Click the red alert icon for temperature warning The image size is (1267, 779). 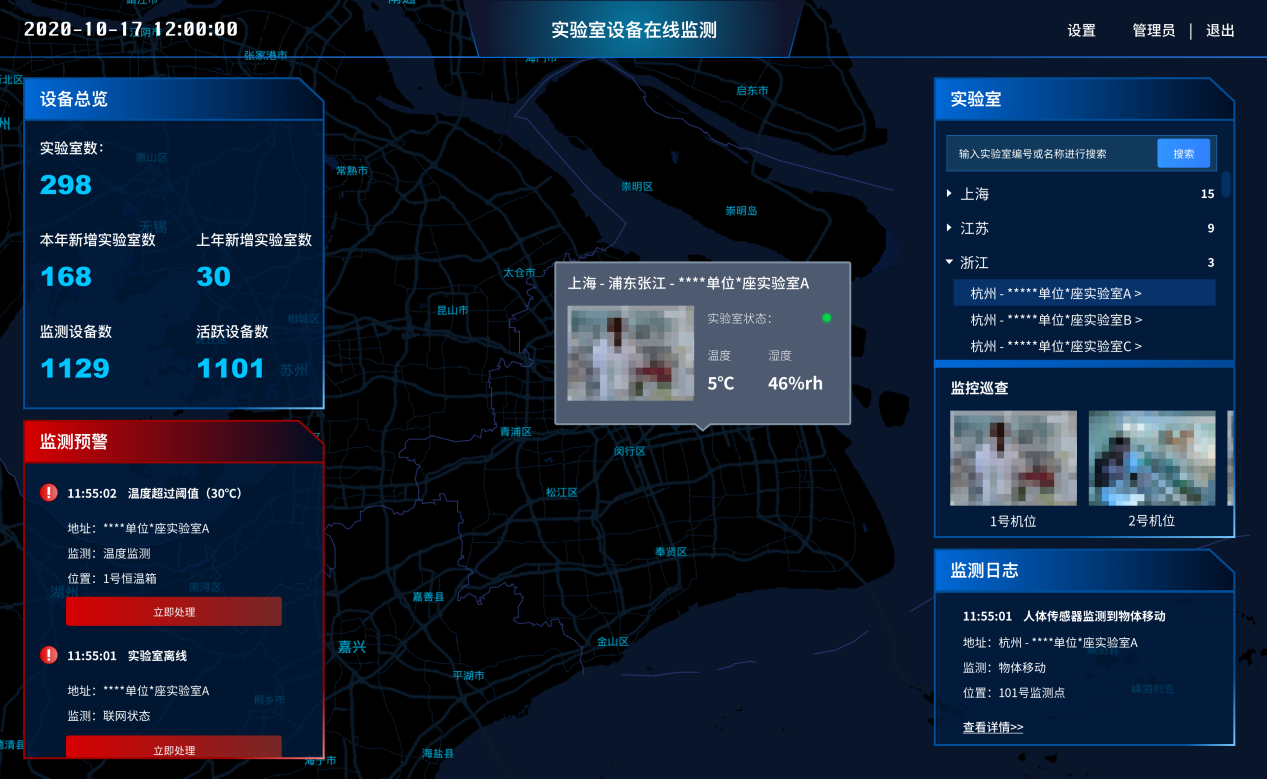[49, 493]
